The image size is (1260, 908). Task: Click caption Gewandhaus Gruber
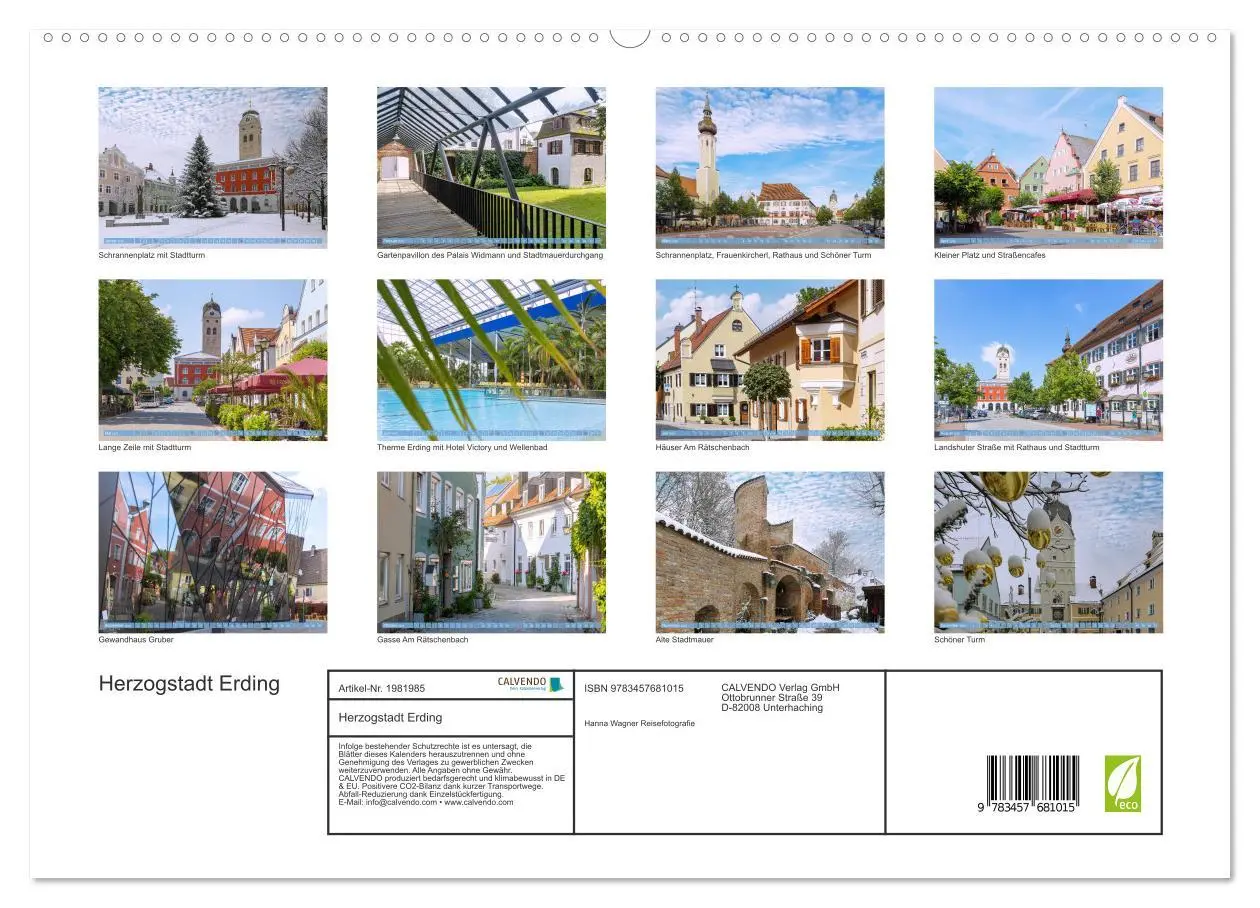(135, 640)
